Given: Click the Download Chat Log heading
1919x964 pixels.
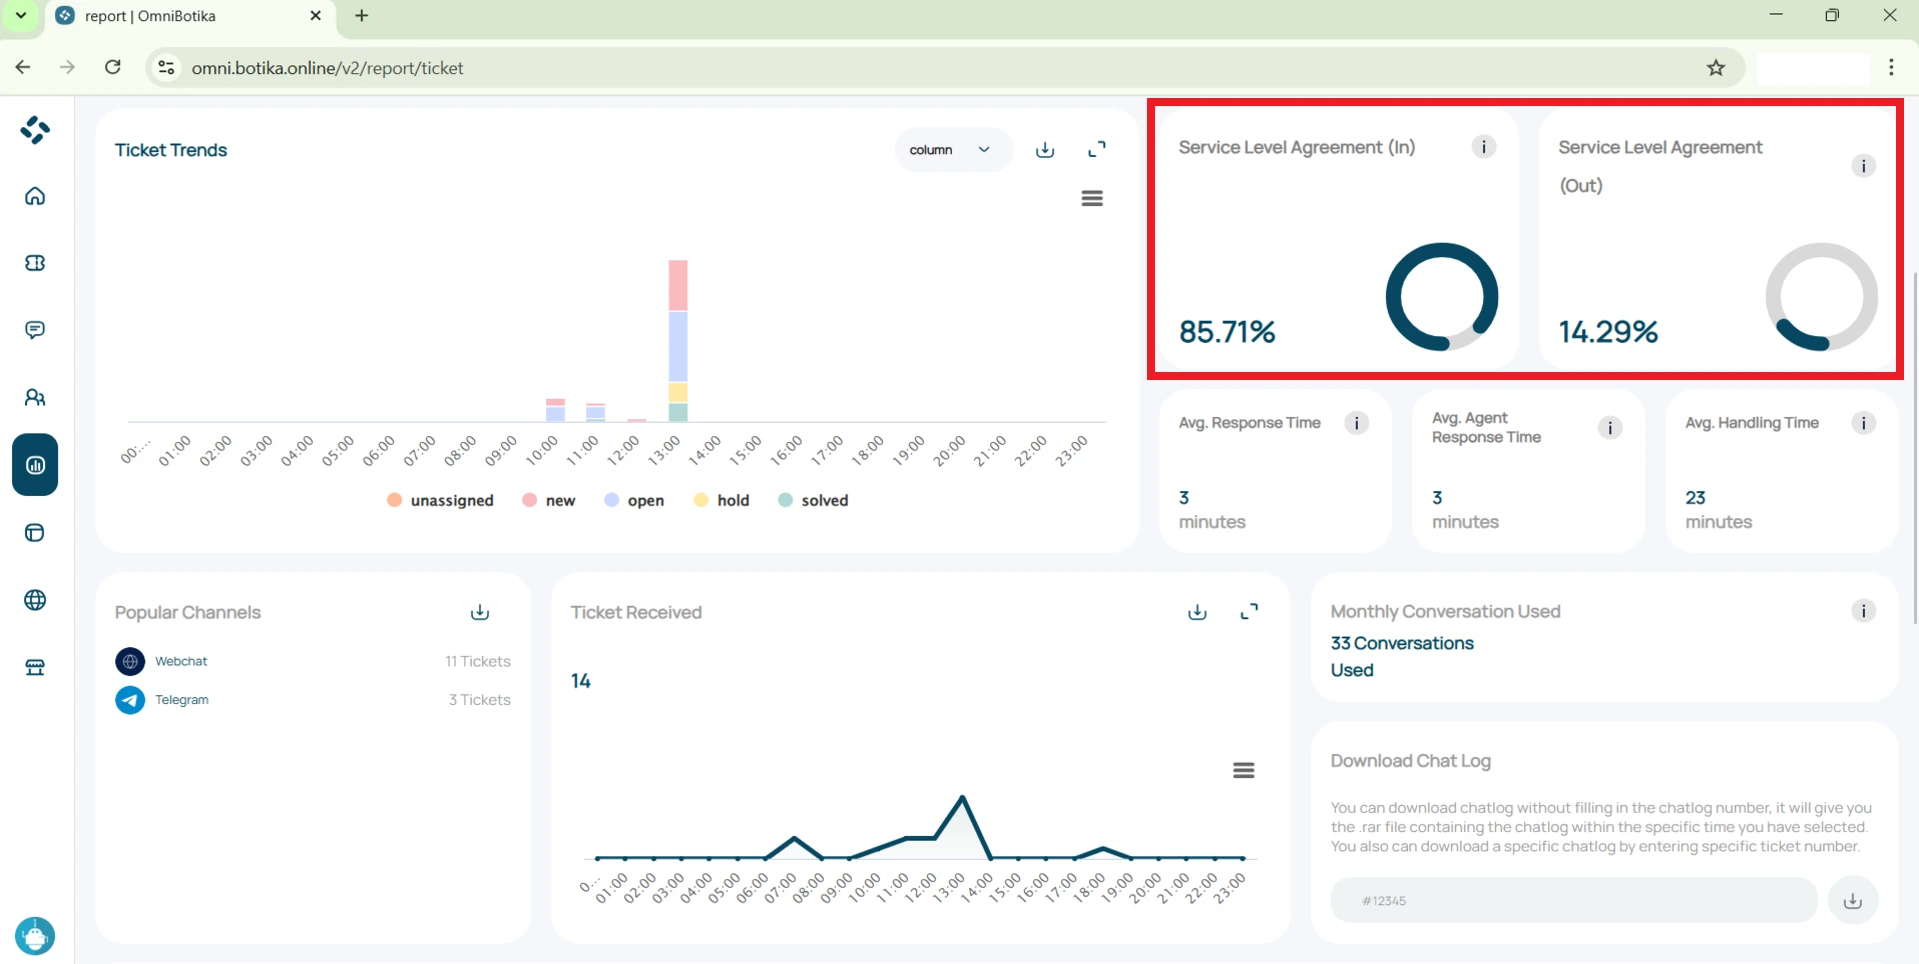Looking at the screenshot, I should 1410,761.
